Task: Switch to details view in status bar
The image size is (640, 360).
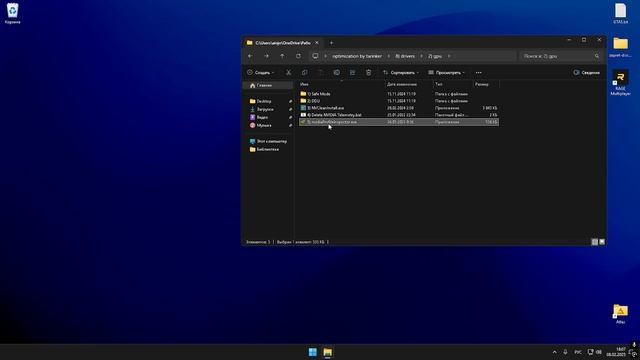Action: [x=595, y=242]
